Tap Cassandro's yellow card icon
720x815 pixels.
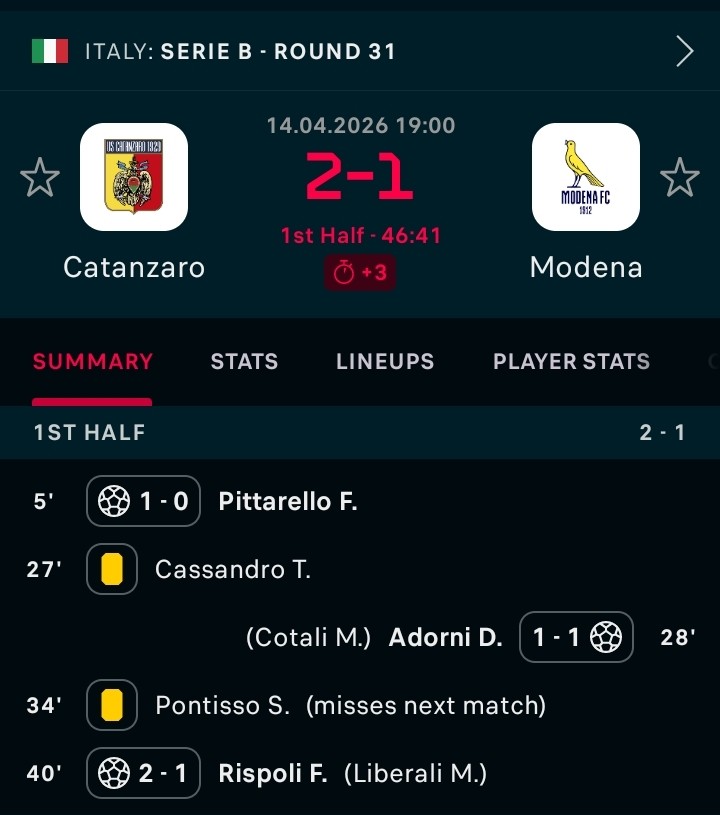pyautogui.click(x=112, y=569)
